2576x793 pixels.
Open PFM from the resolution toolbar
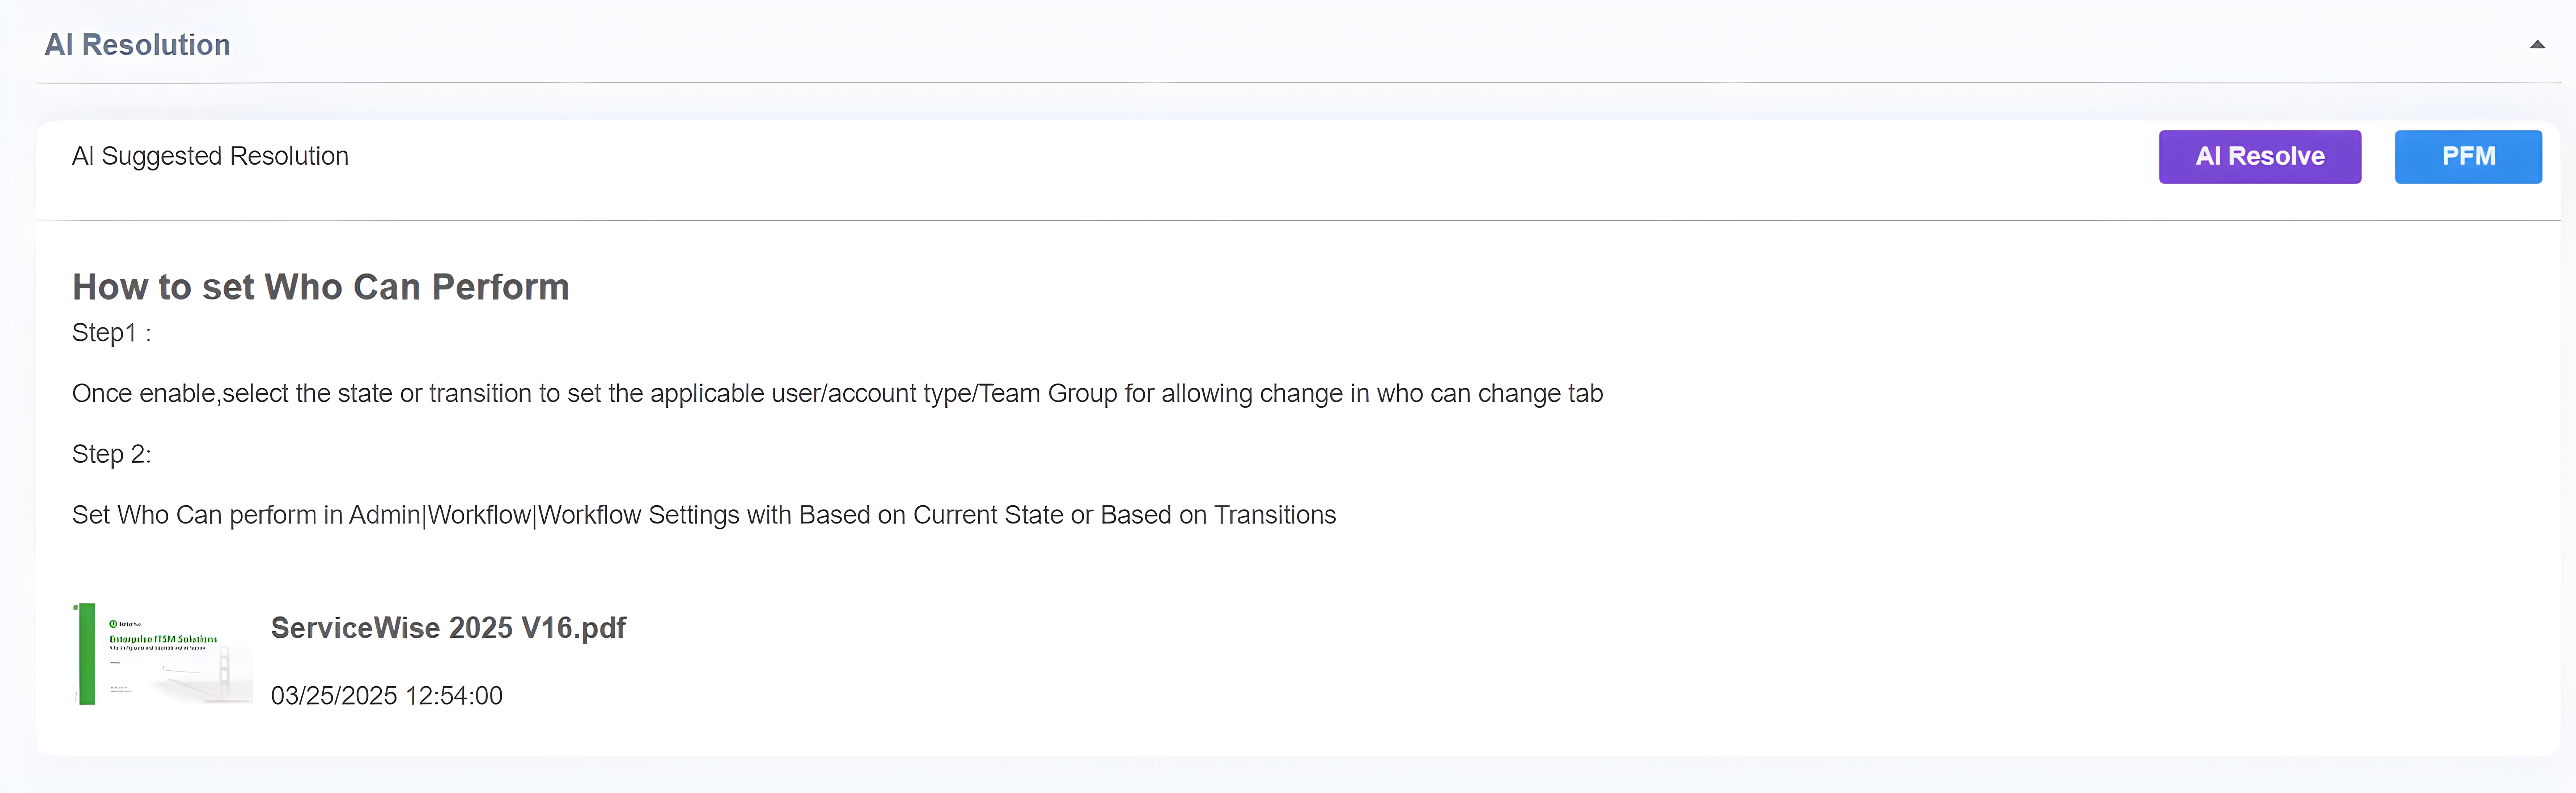(2468, 156)
